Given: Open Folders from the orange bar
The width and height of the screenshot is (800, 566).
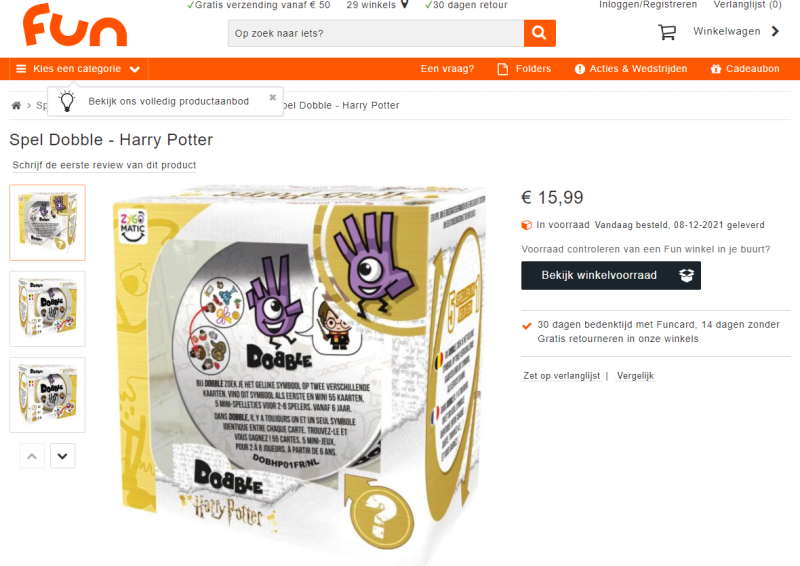Looking at the screenshot, I should click(524, 69).
